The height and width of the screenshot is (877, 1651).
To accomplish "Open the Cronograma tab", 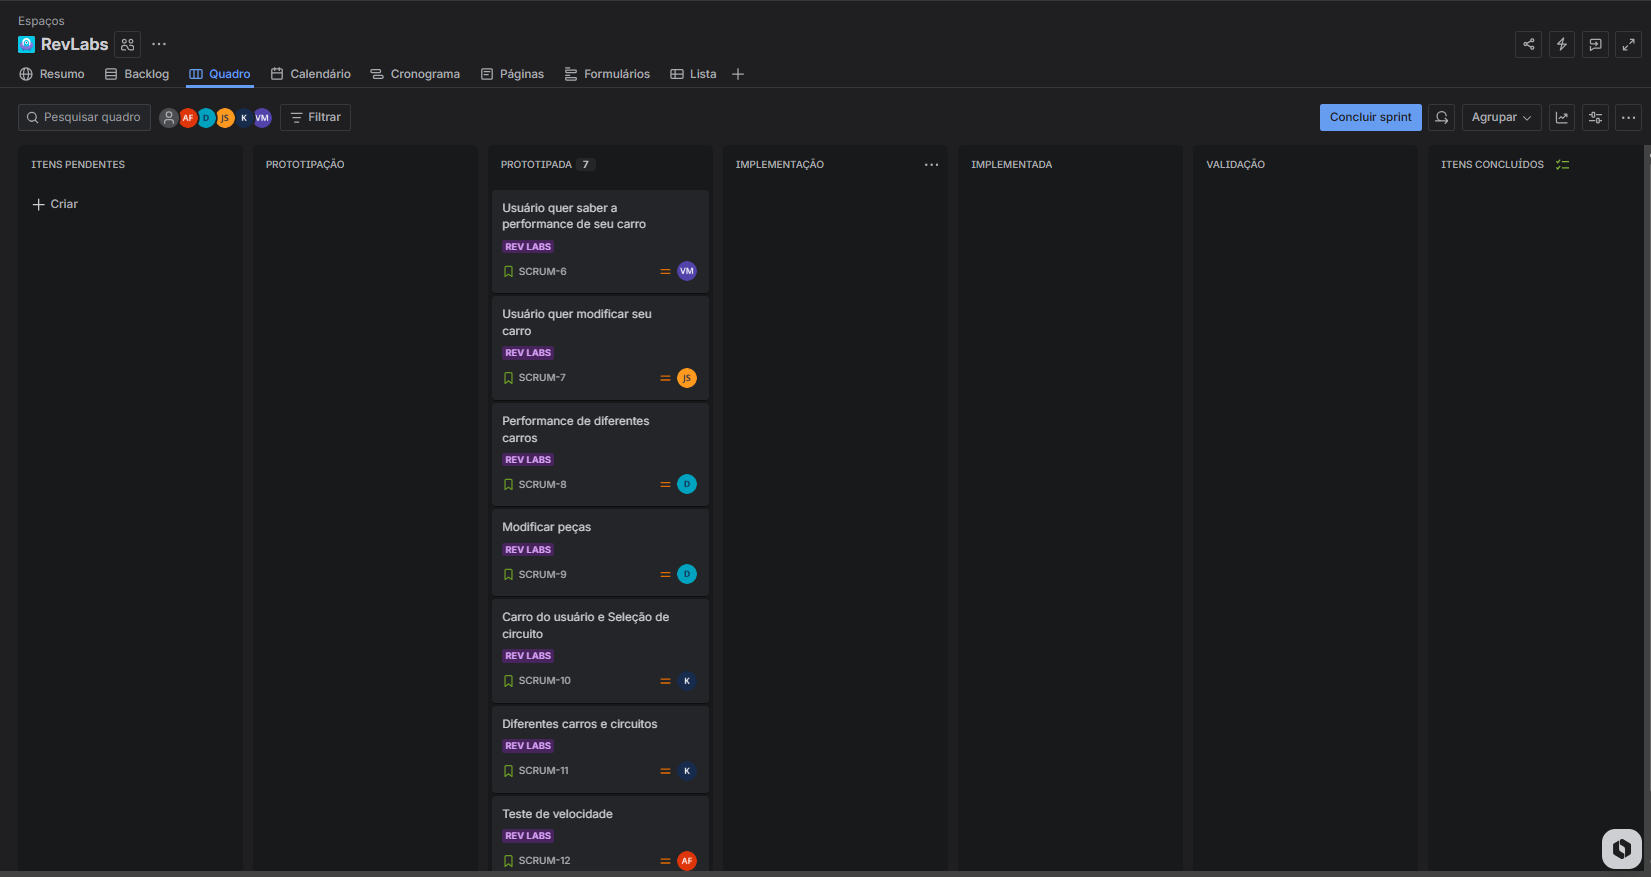I will (x=415, y=74).
